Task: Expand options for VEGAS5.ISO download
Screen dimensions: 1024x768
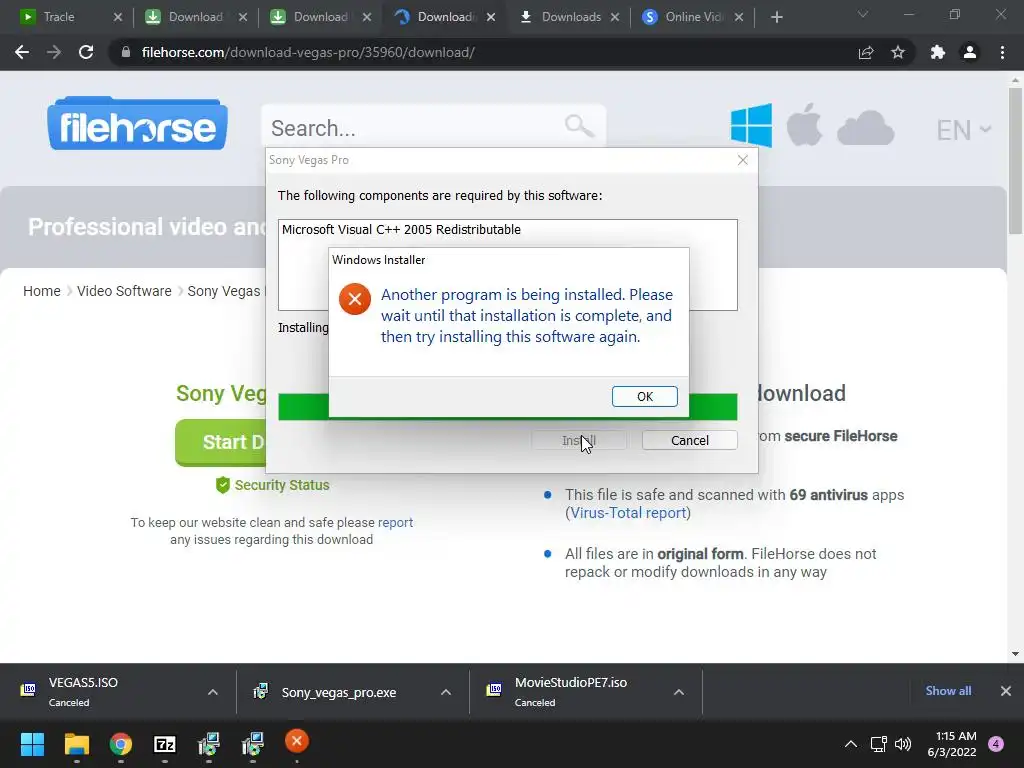Action: [213, 692]
